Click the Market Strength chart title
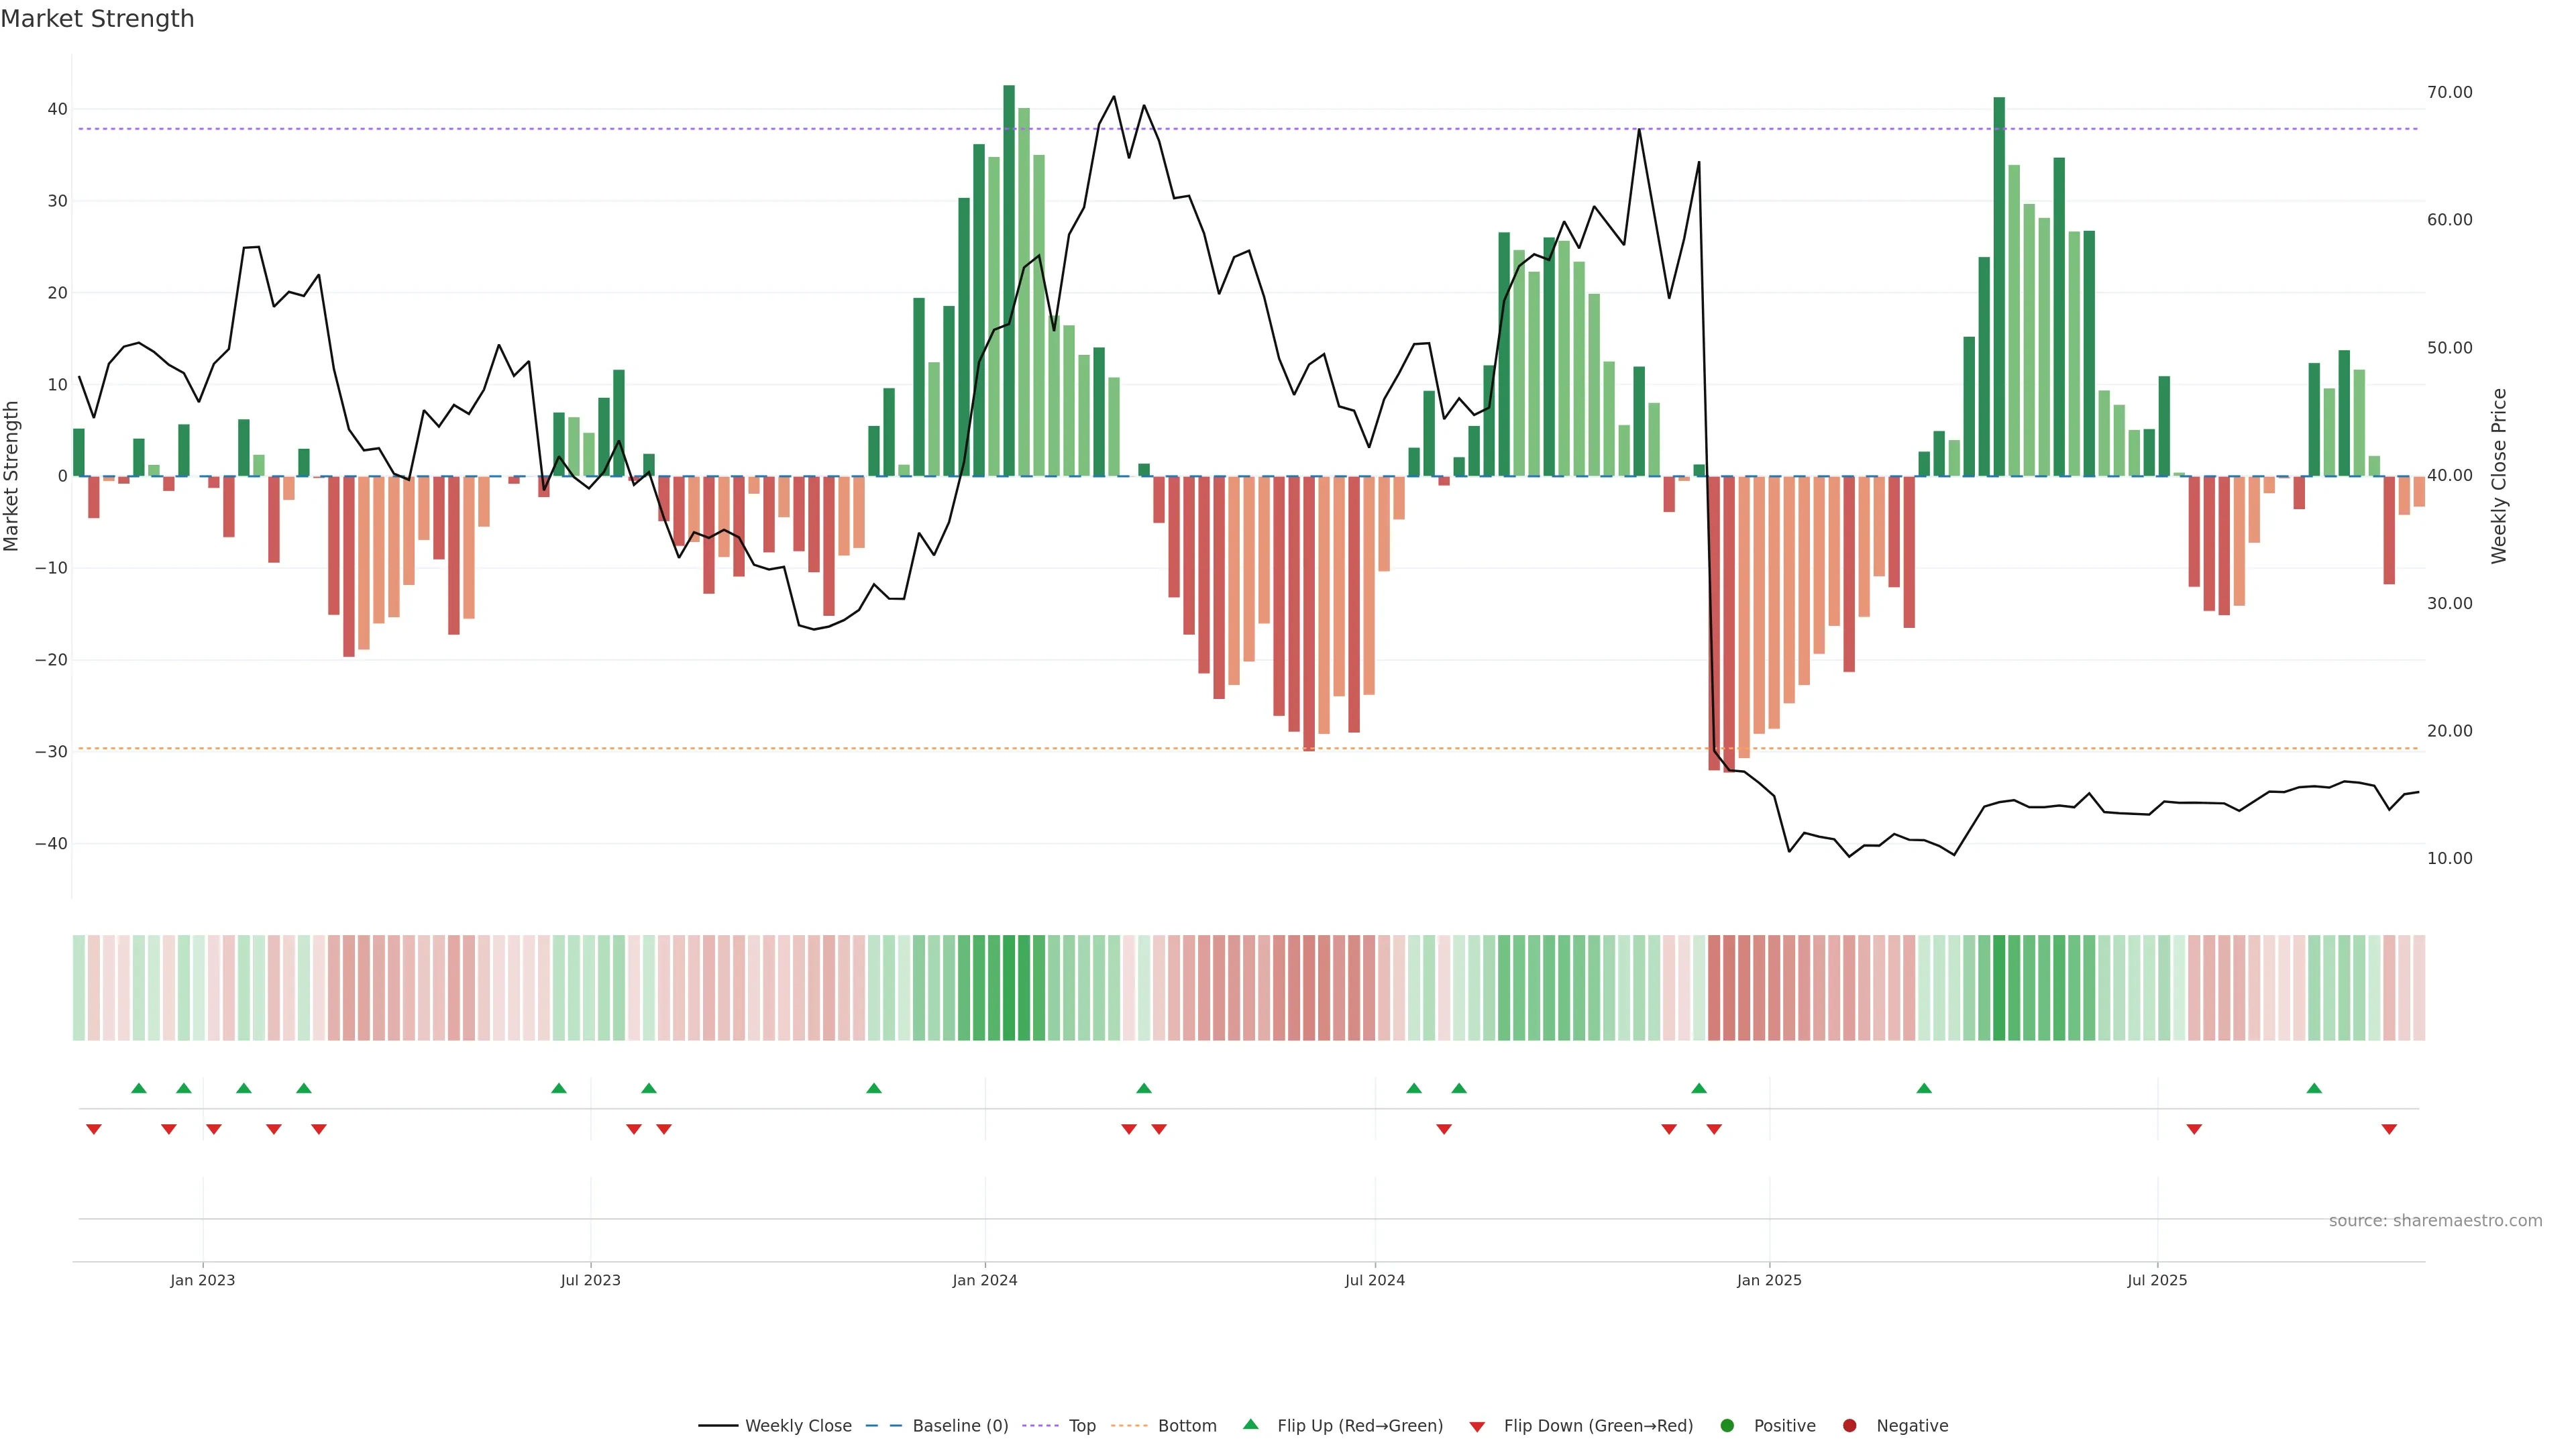The width and height of the screenshot is (2576, 1449). [97, 19]
